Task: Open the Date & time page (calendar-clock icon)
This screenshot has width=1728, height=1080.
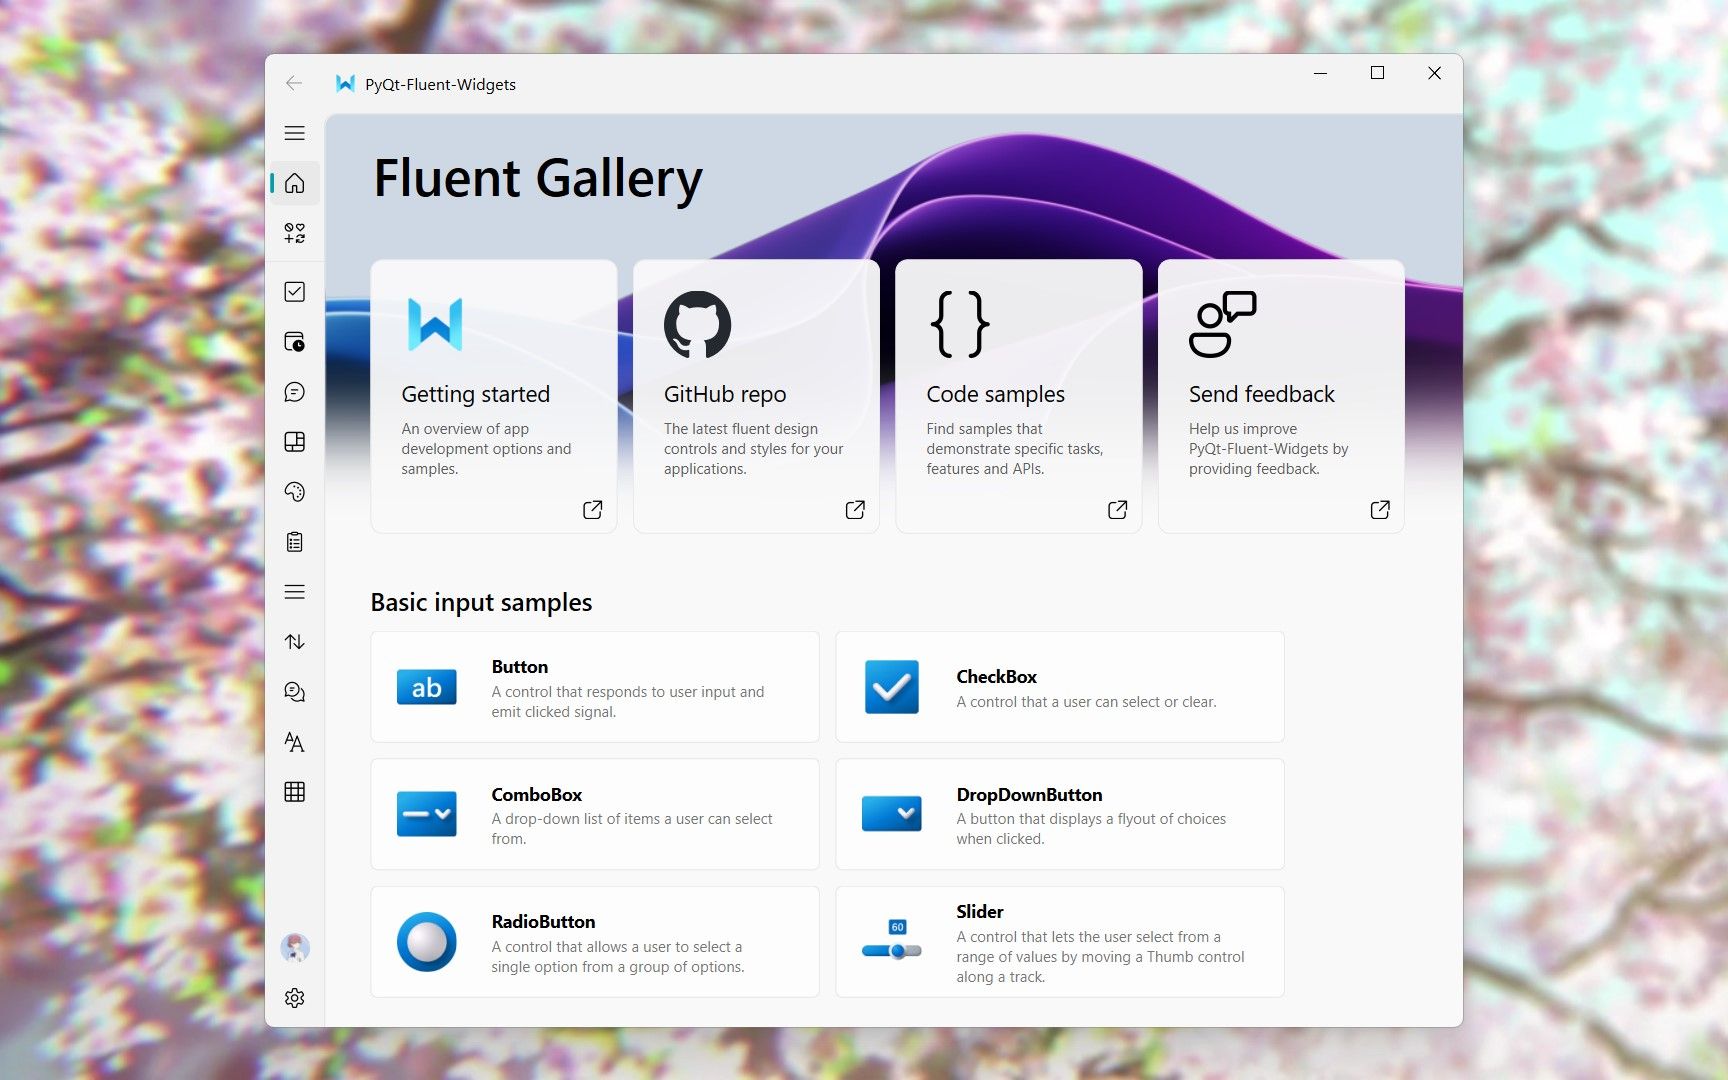Action: [x=294, y=341]
